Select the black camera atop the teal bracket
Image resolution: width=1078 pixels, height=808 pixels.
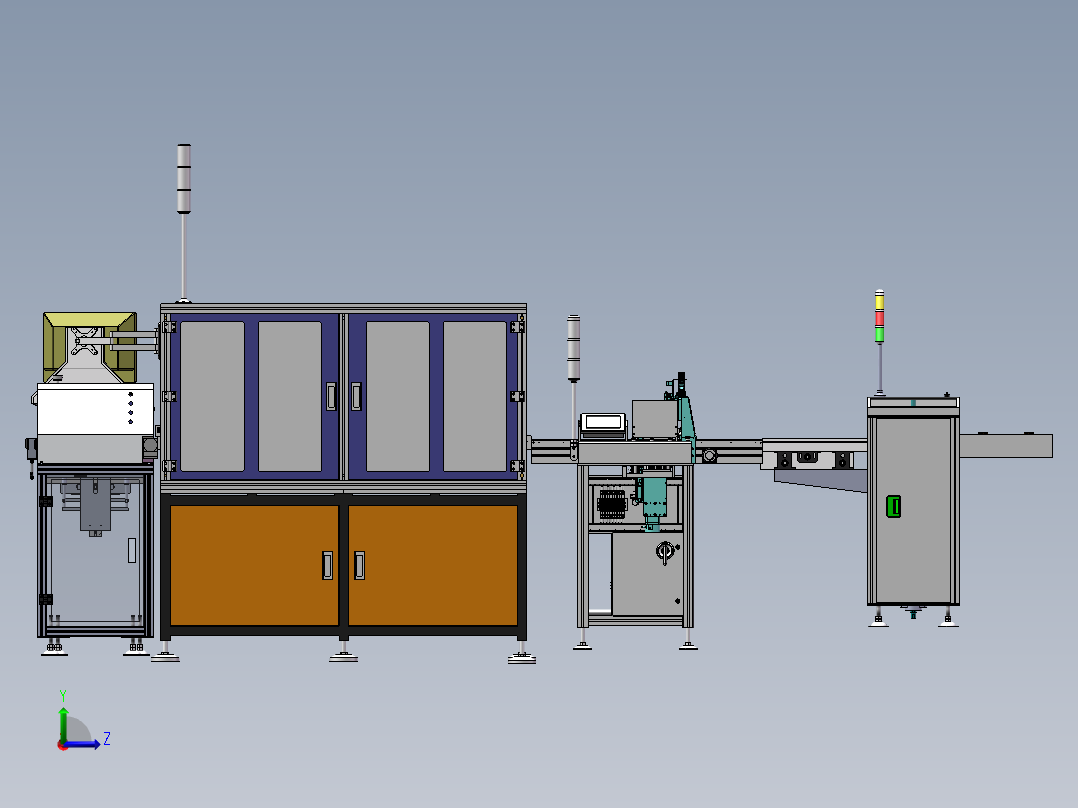coord(681,384)
